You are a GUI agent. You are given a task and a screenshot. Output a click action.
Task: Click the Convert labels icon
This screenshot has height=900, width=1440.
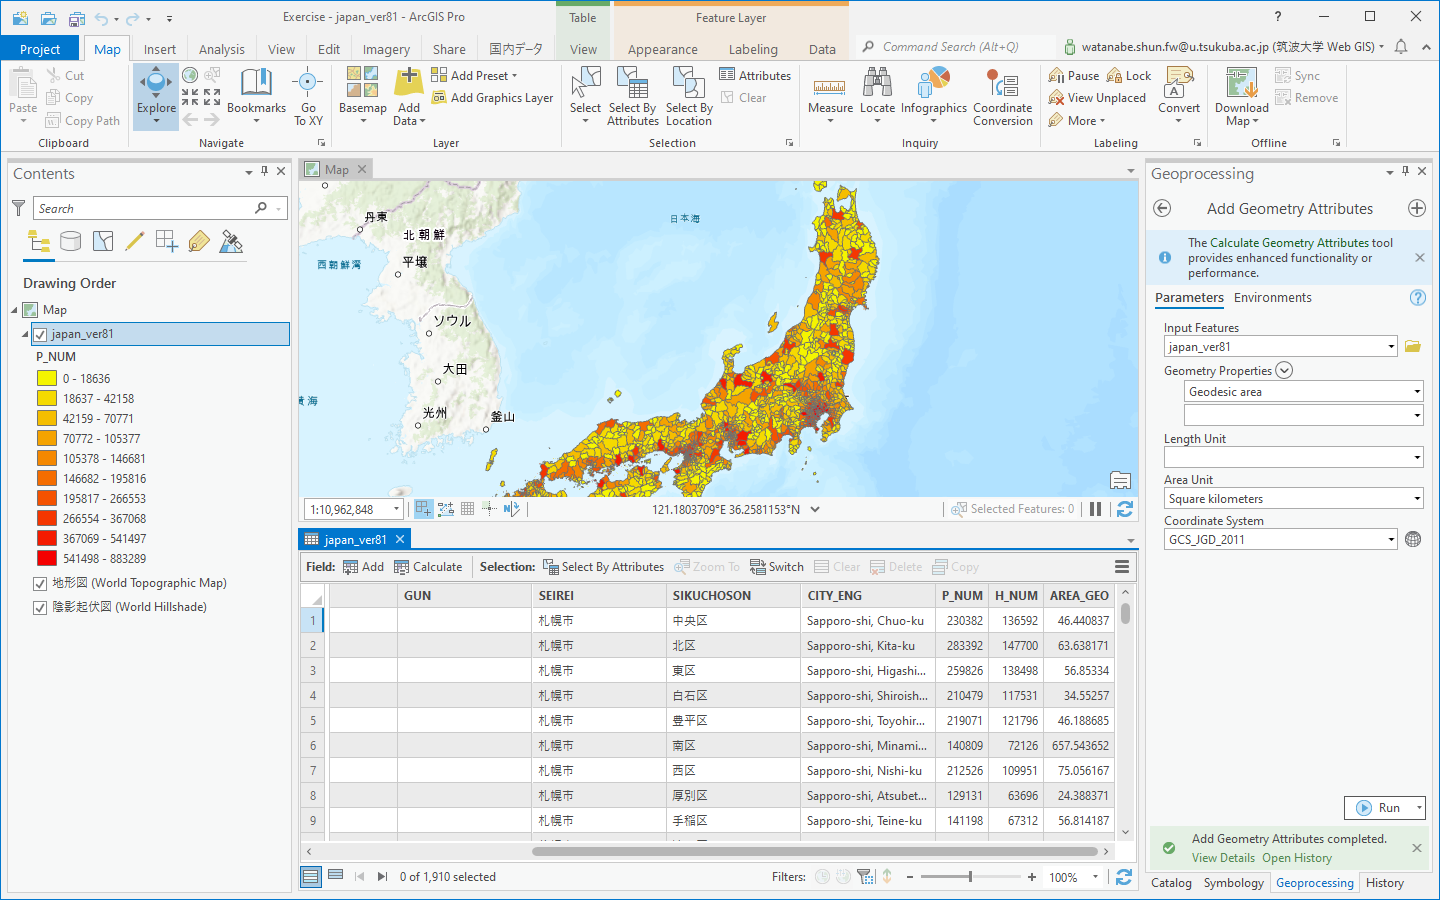[x=1179, y=82]
